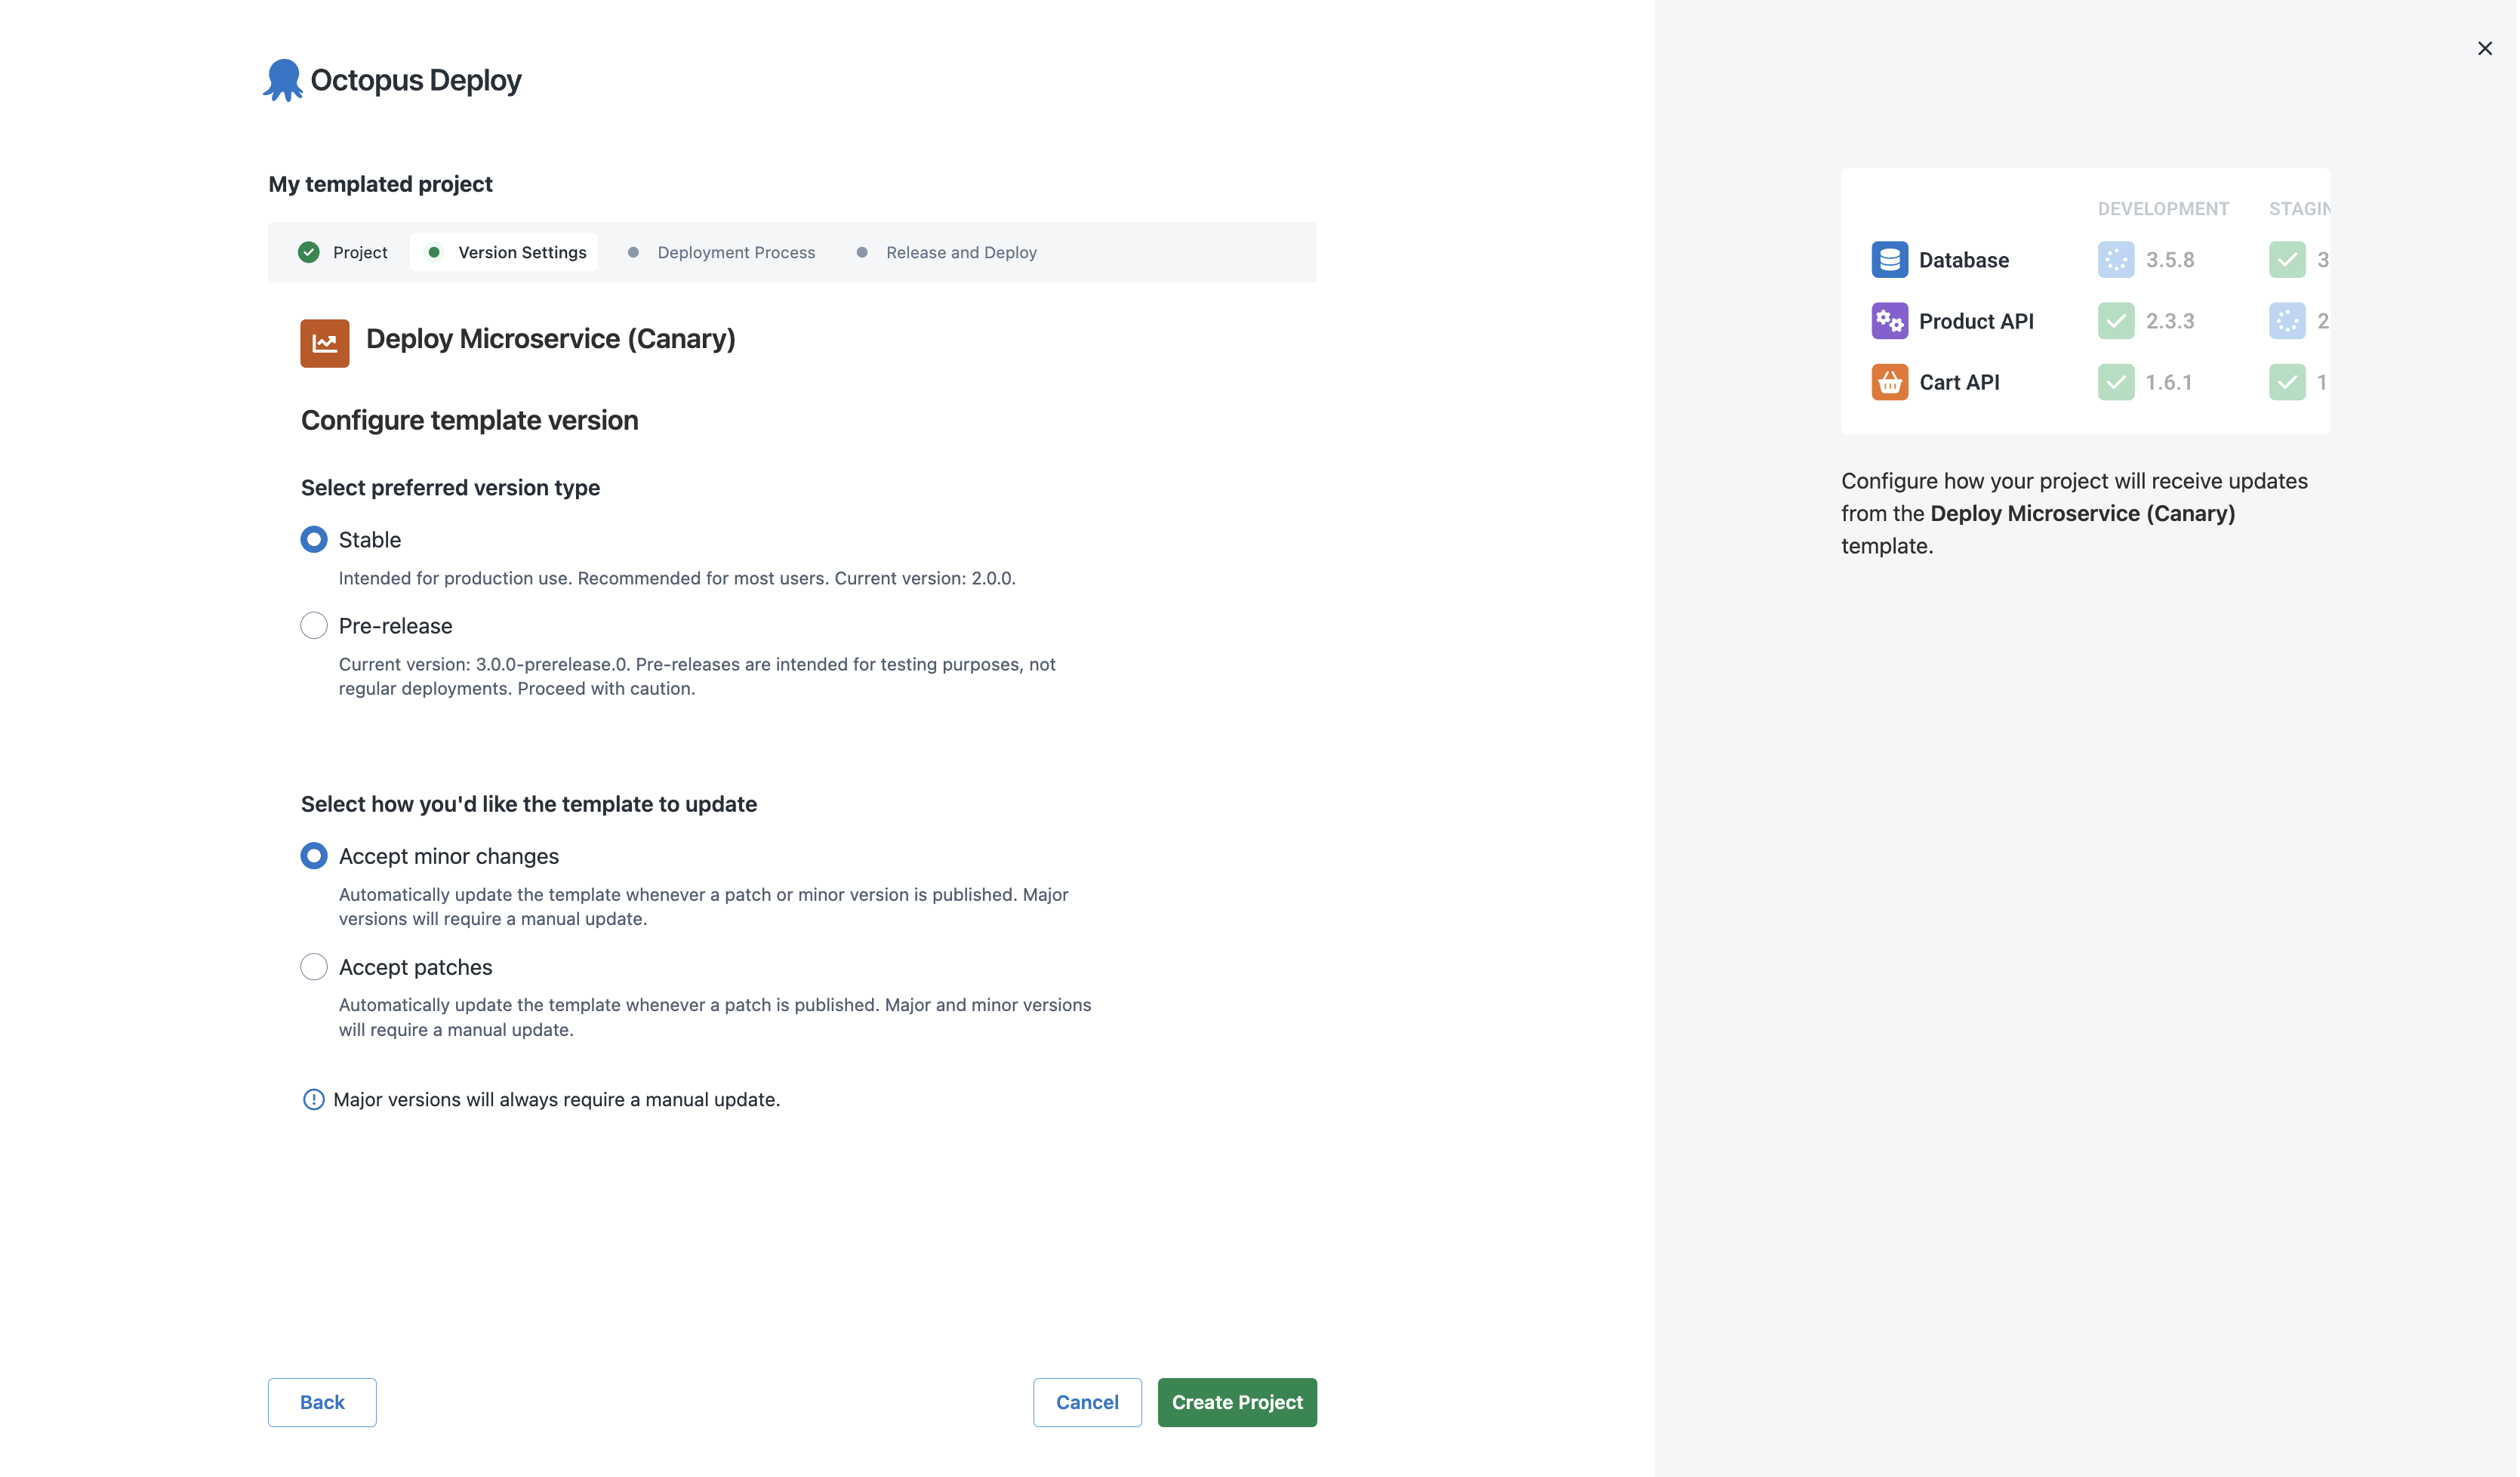Dismiss the panel with the close X
This screenshot has width=2520, height=1477.
(2485, 47)
